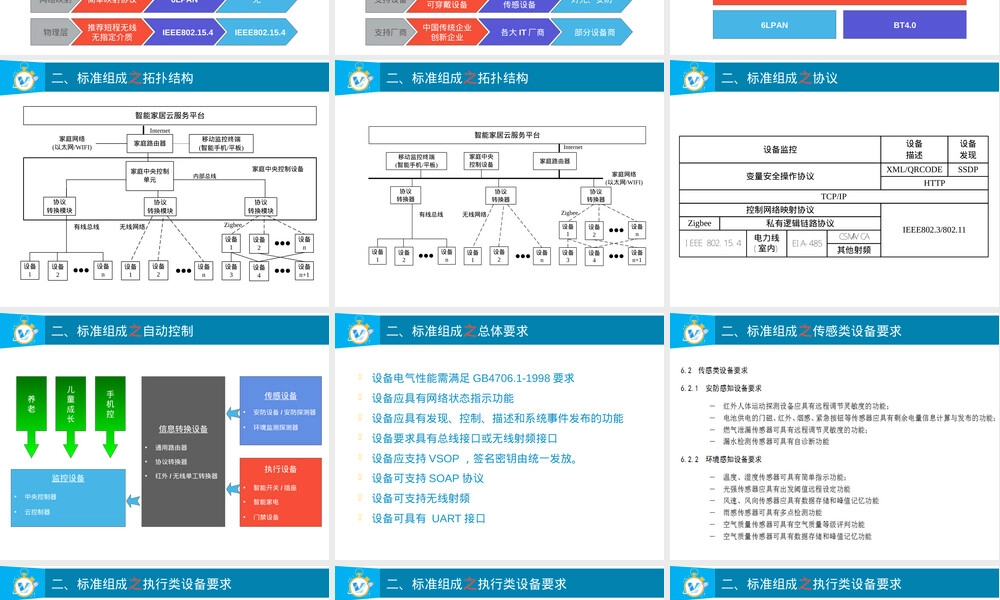1000x600 pixels.
Task: Click the 漏水检测传感器可具有自诊断功能 line
Action: (776, 441)
